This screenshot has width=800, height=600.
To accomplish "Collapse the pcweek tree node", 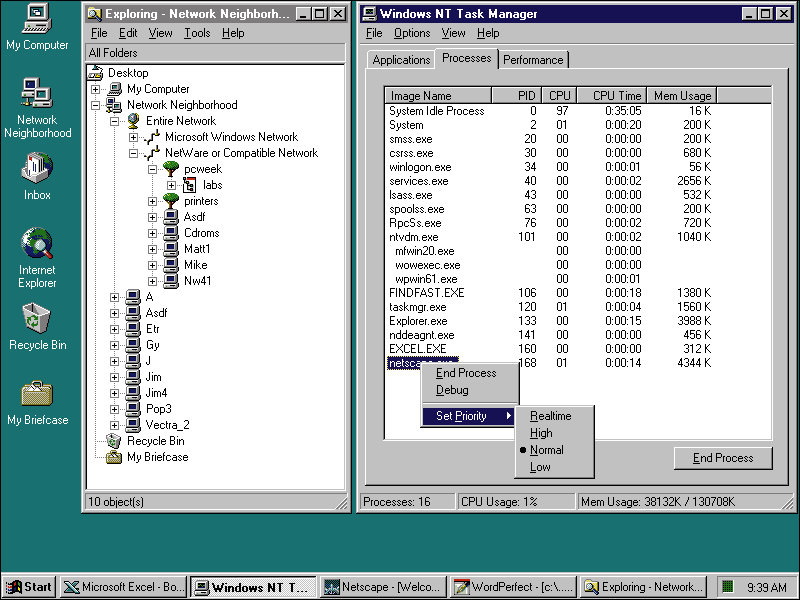I will pyautogui.click(x=152, y=169).
